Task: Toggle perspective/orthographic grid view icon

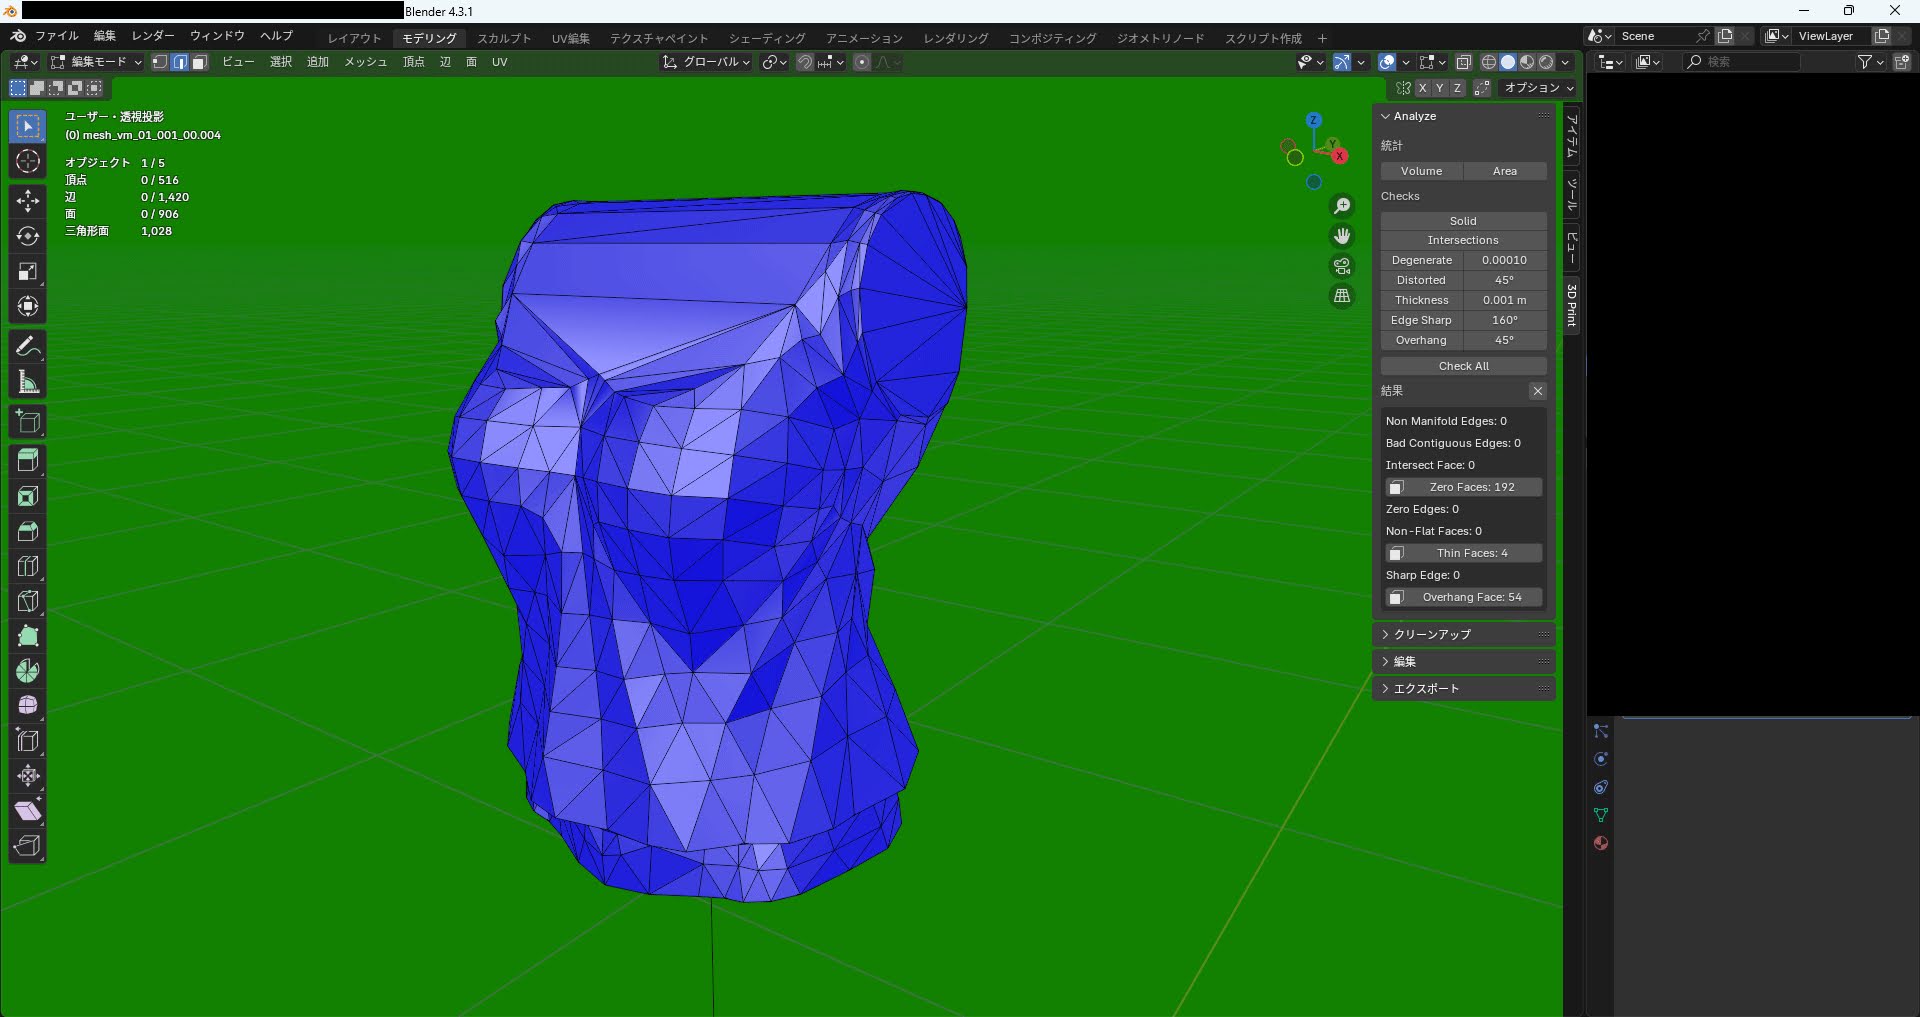Action: (1342, 296)
